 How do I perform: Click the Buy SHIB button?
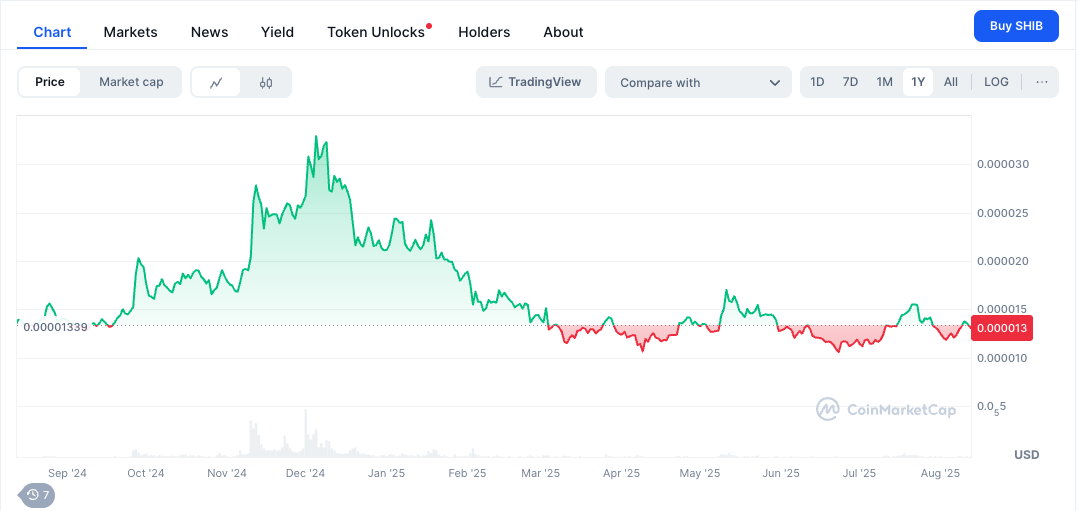(x=1016, y=26)
